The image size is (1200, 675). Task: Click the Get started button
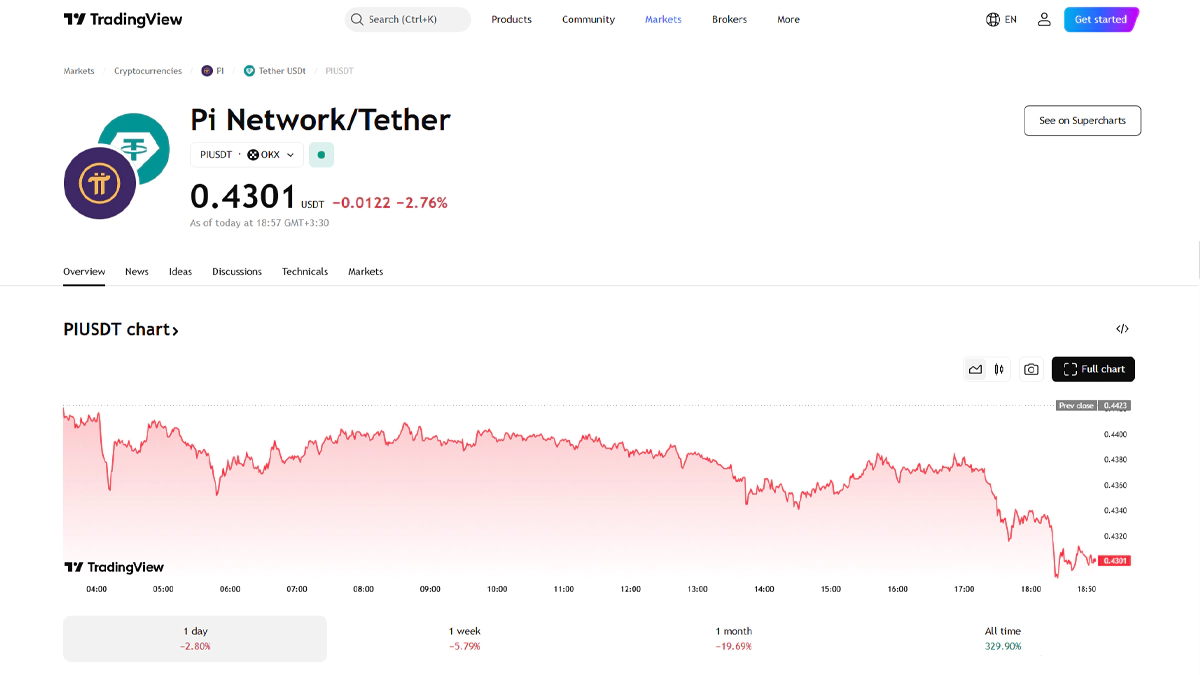tap(1100, 19)
